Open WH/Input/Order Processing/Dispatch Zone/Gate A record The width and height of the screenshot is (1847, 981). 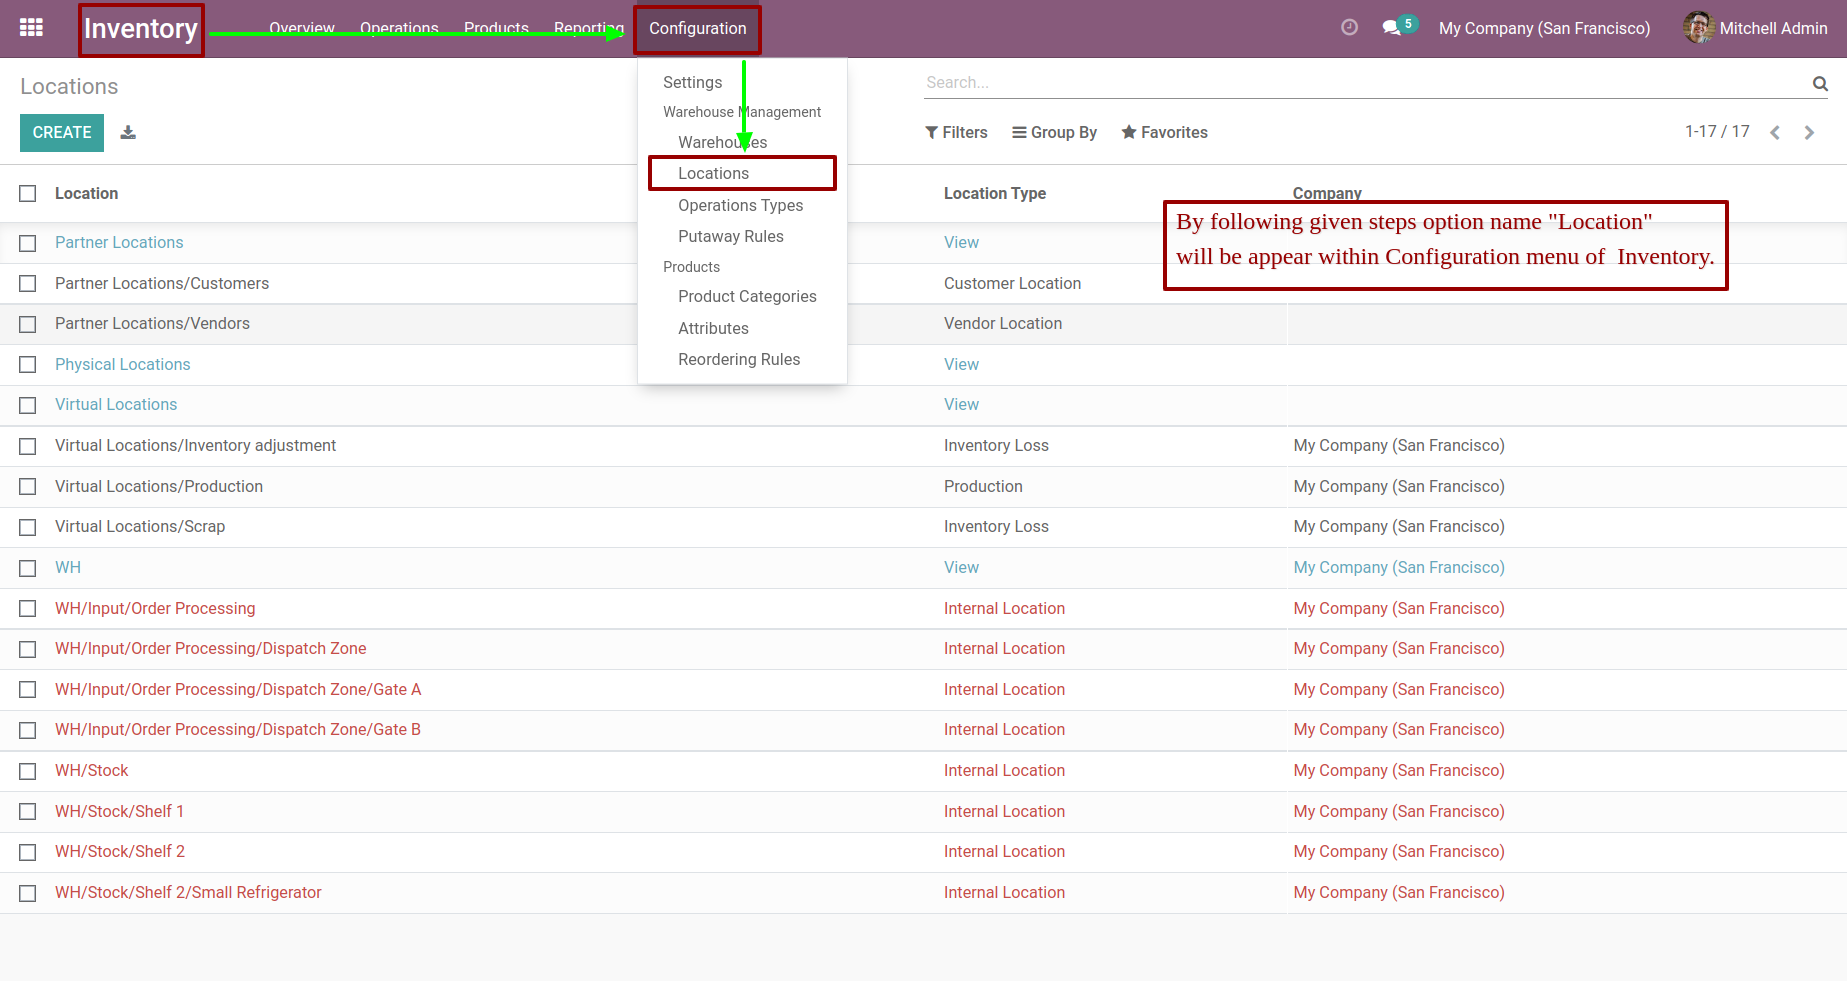pyautogui.click(x=238, y=689)
